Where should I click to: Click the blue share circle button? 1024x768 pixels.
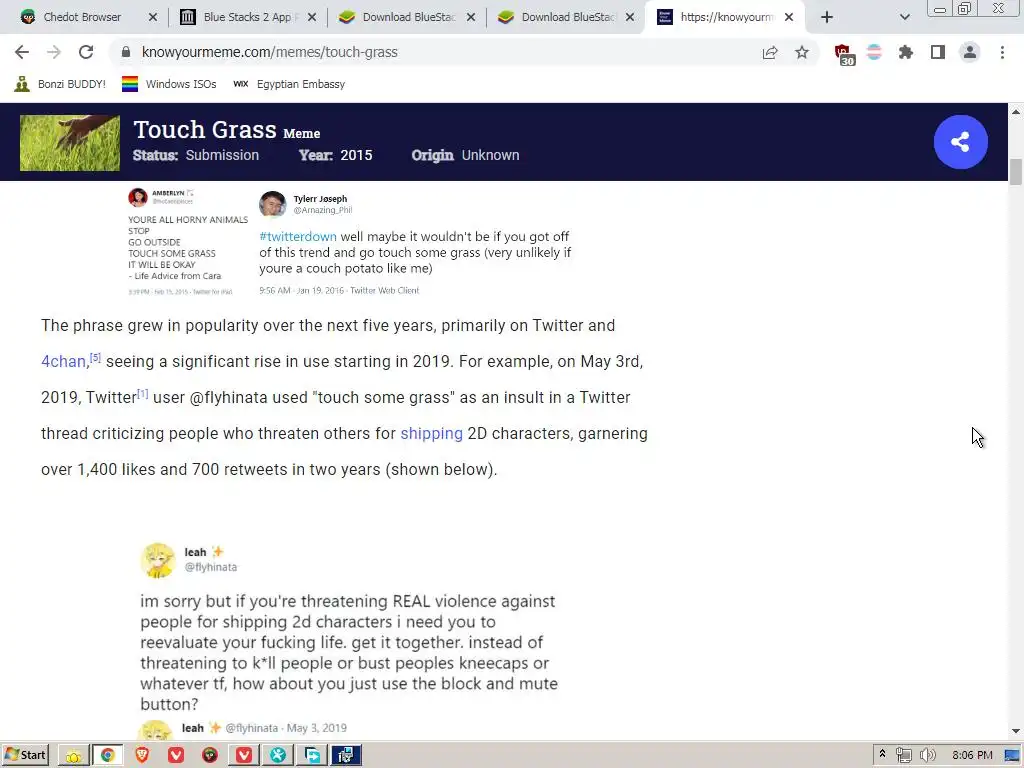[960, 142]
